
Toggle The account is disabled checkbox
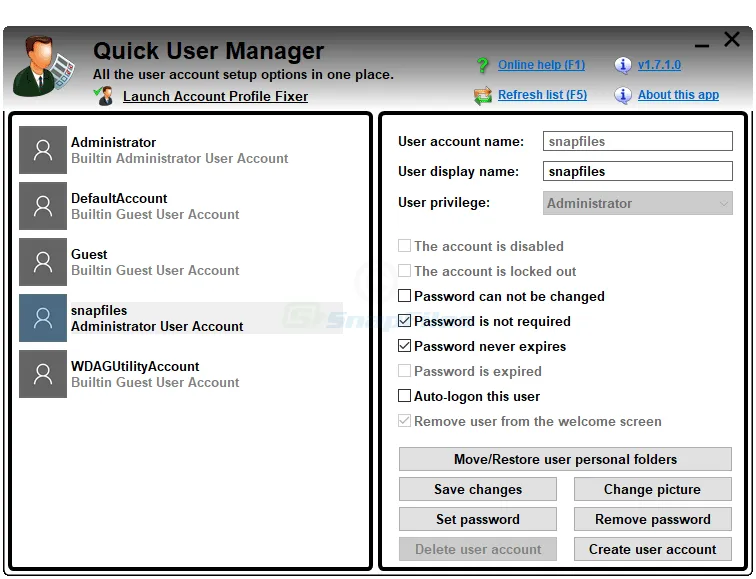coord(404,246)
